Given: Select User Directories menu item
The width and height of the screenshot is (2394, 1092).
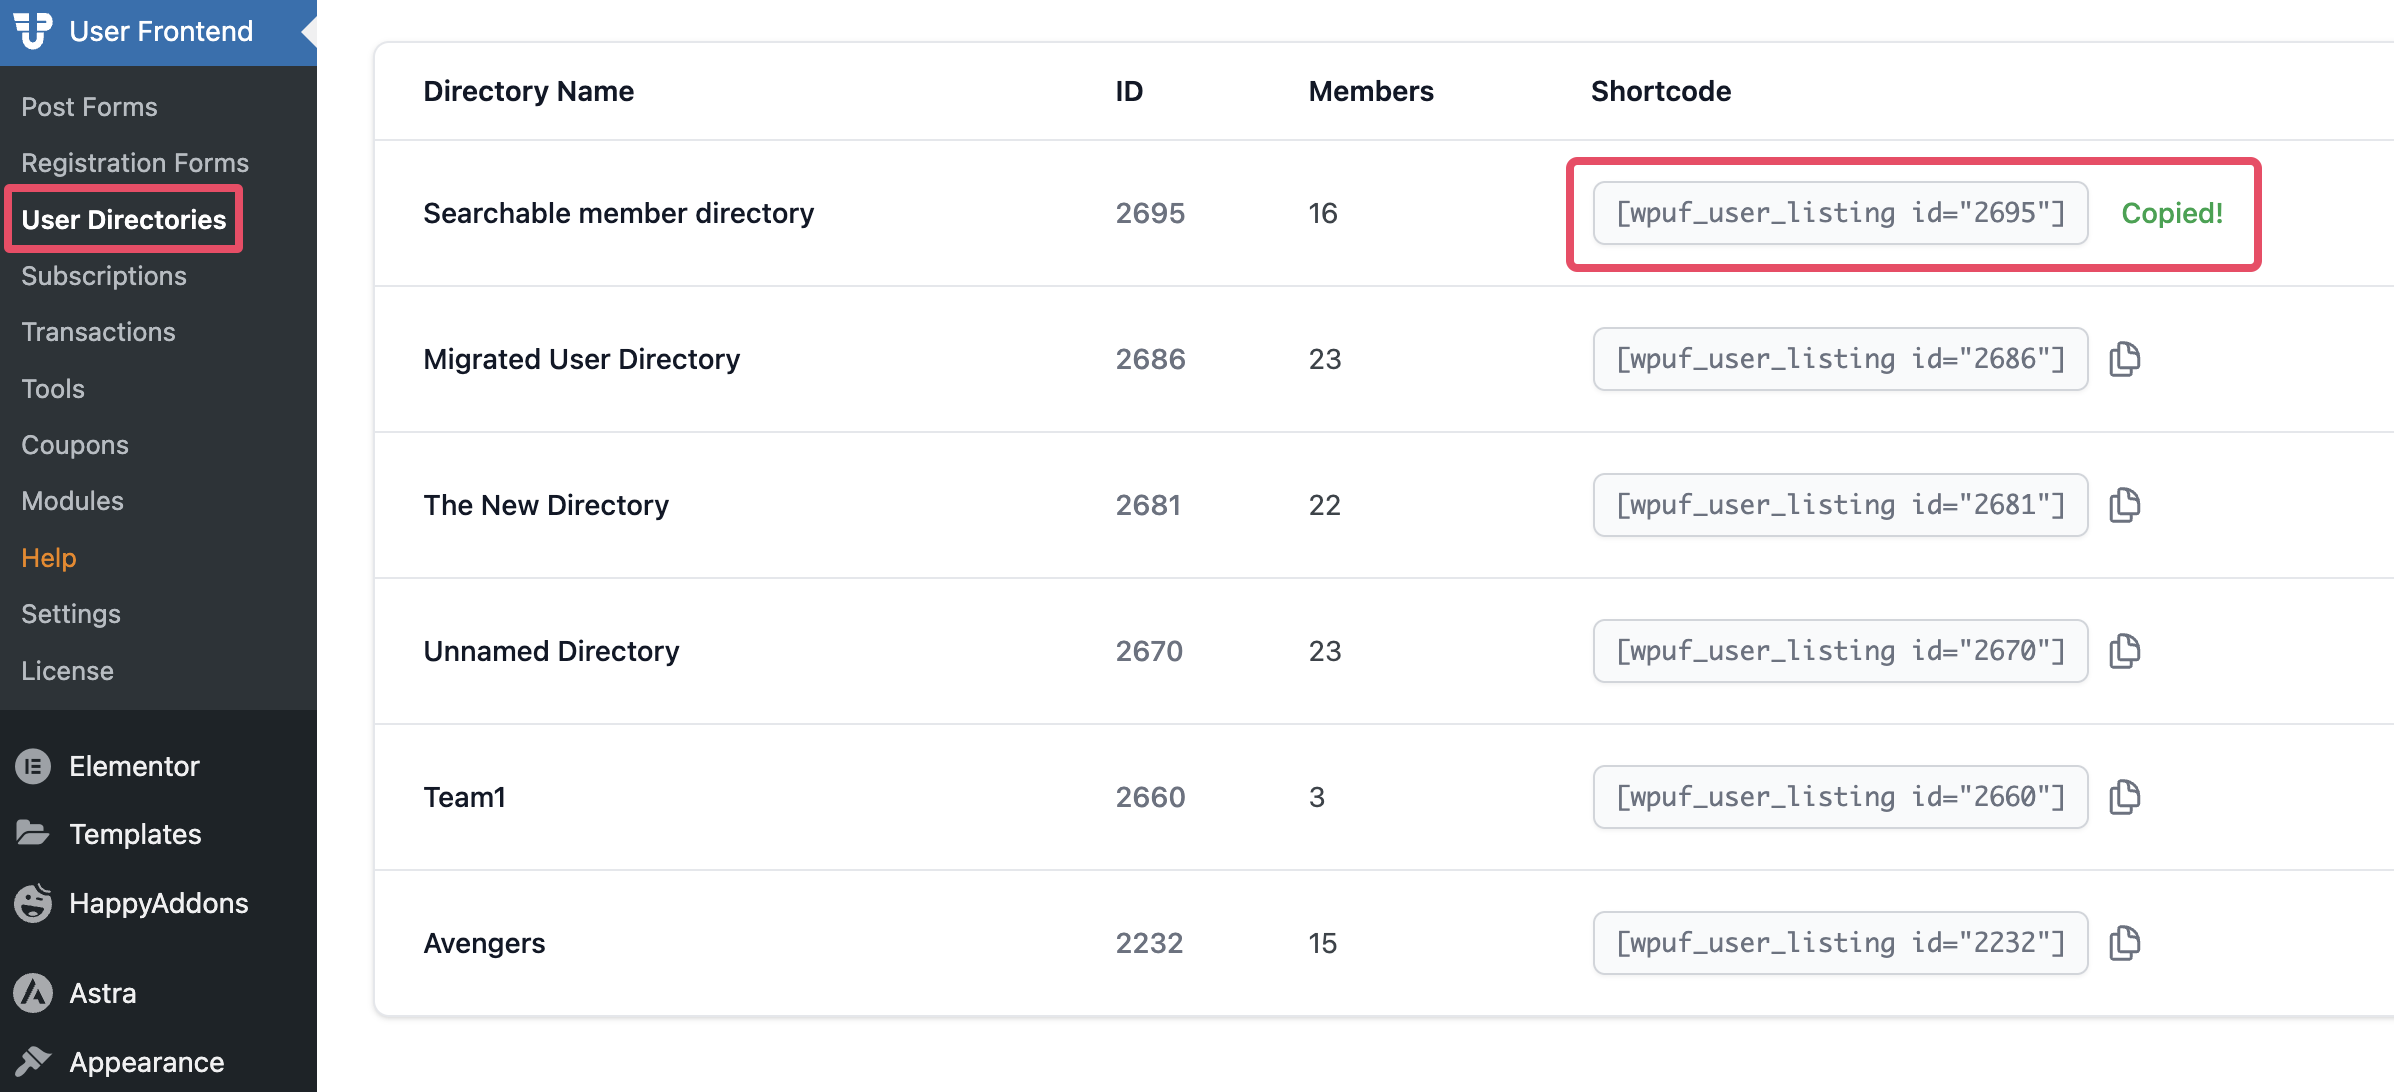Looking at the screenshot, I should [124, 219].
